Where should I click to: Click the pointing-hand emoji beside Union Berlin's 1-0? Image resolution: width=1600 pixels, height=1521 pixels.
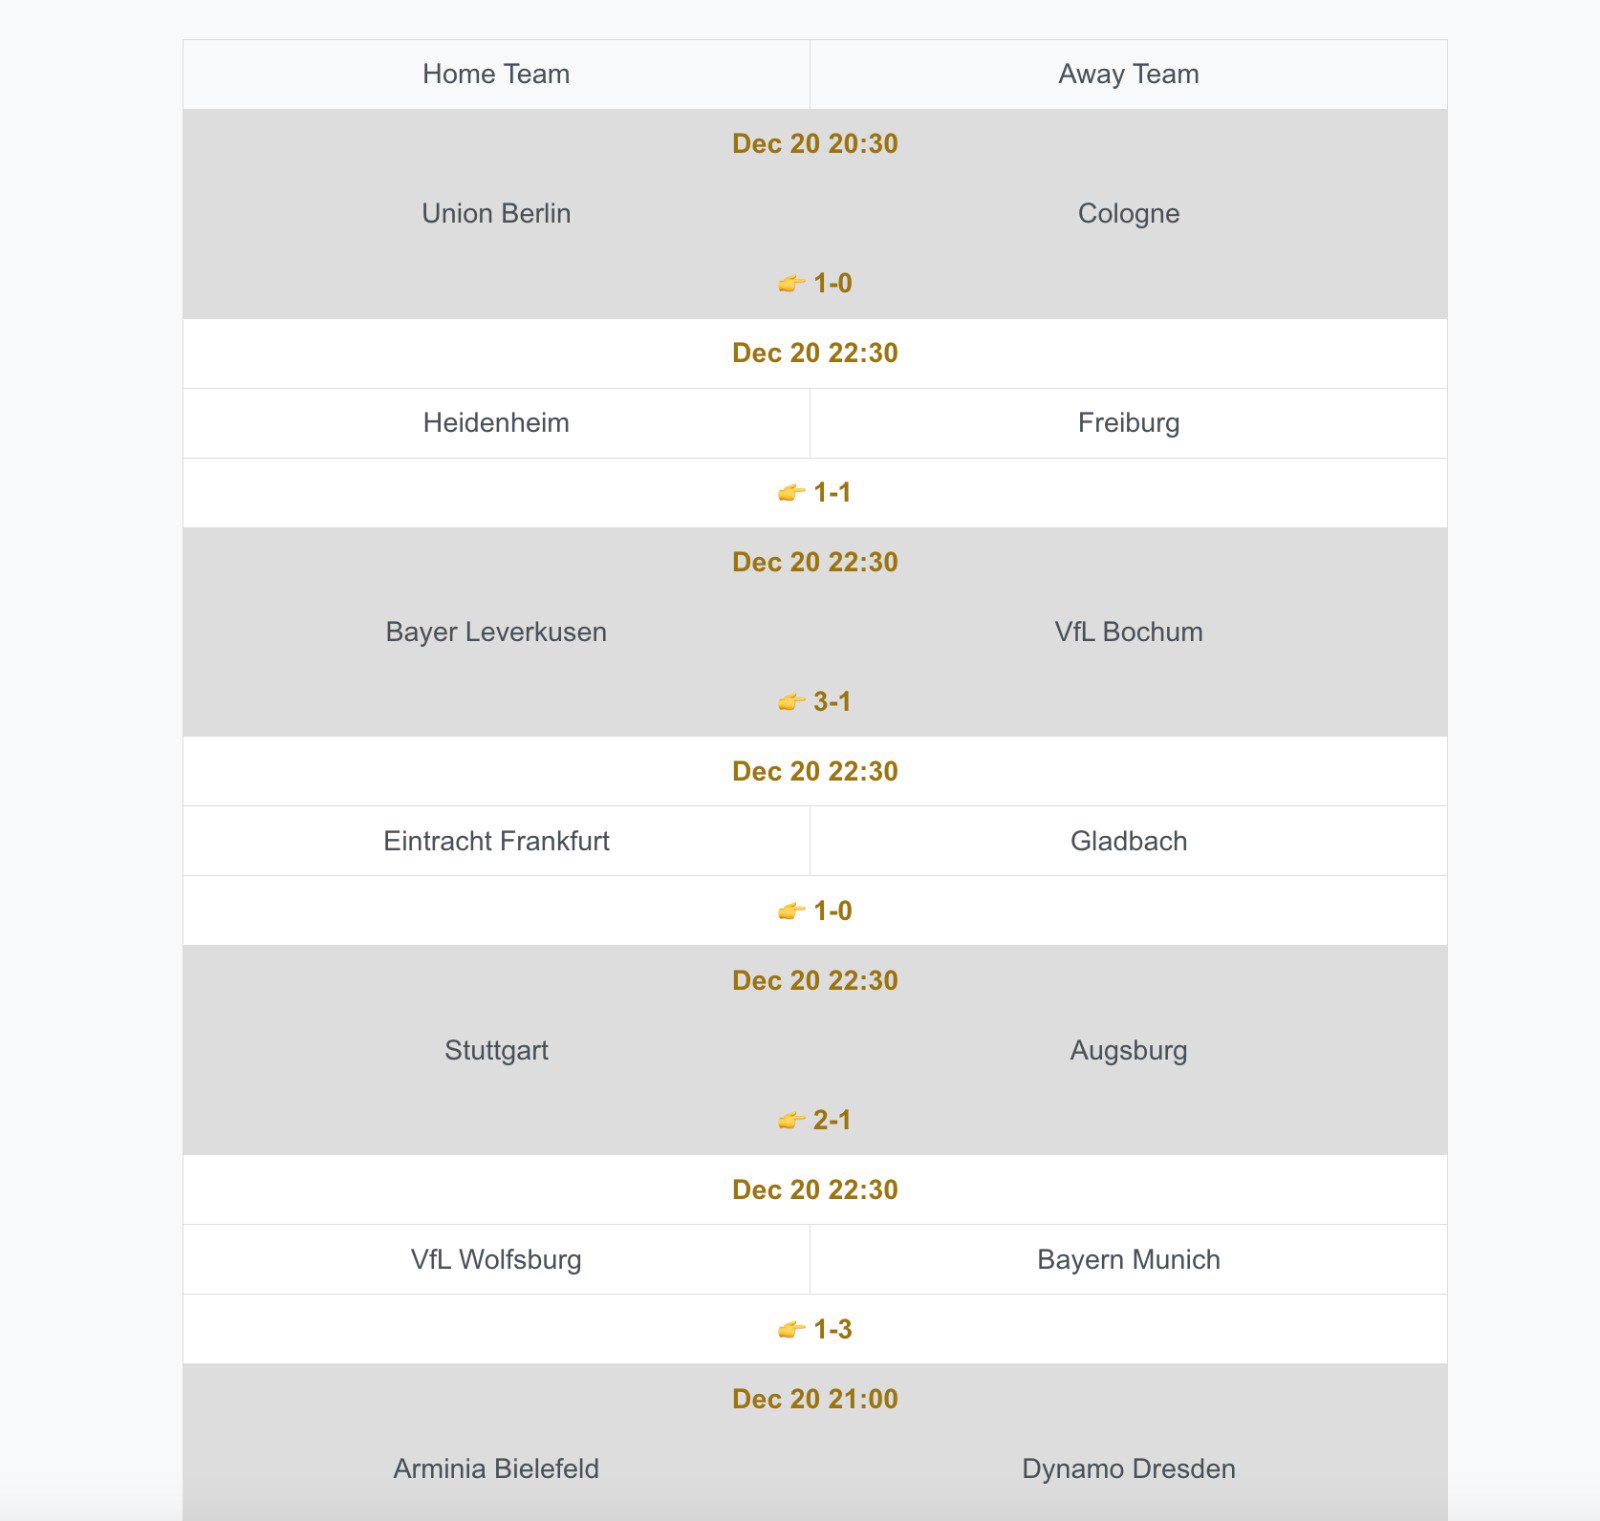[x=791, y=284]
